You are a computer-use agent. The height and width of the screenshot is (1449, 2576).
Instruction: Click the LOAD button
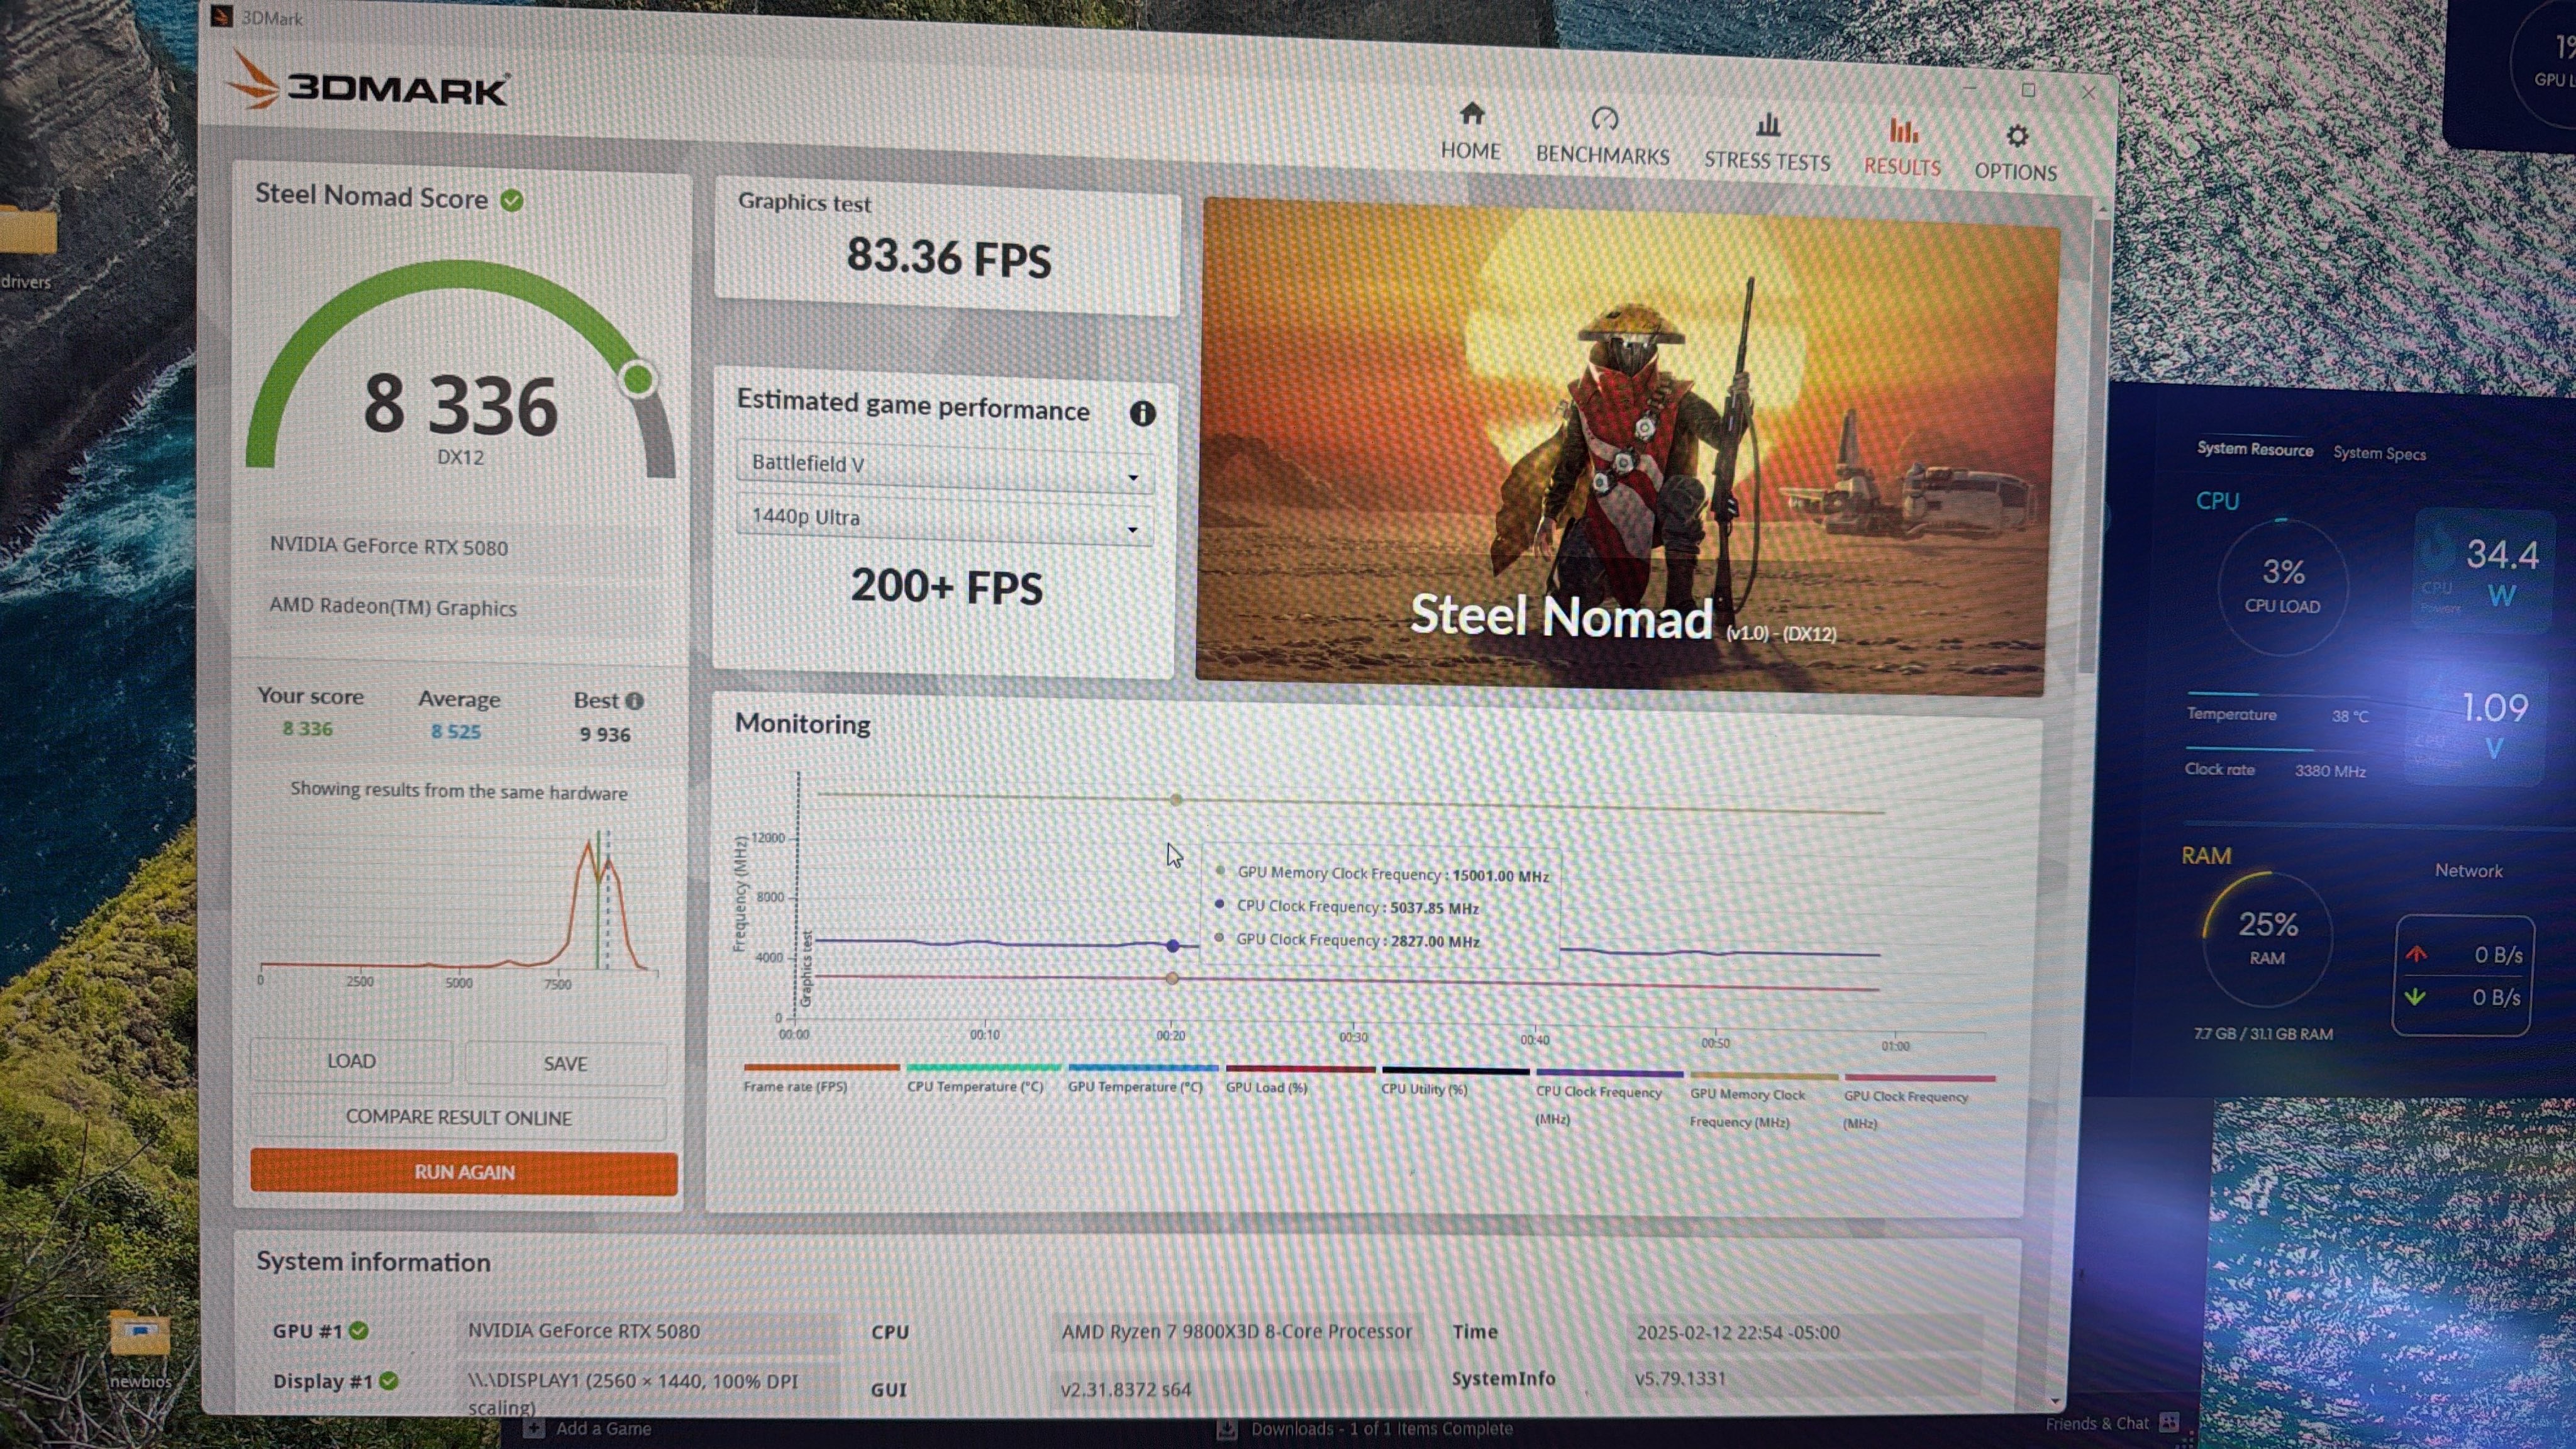tap(351, 1061)
